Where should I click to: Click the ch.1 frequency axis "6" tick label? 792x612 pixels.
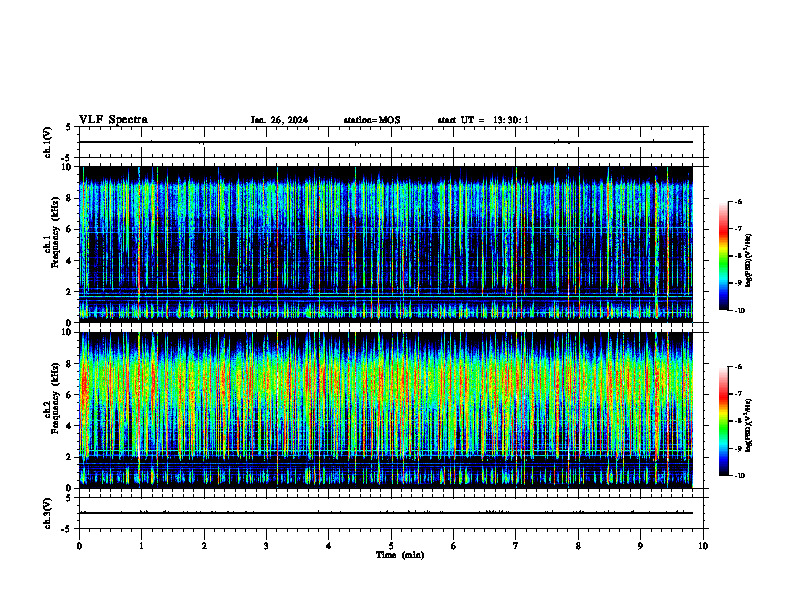pos(69,229)
